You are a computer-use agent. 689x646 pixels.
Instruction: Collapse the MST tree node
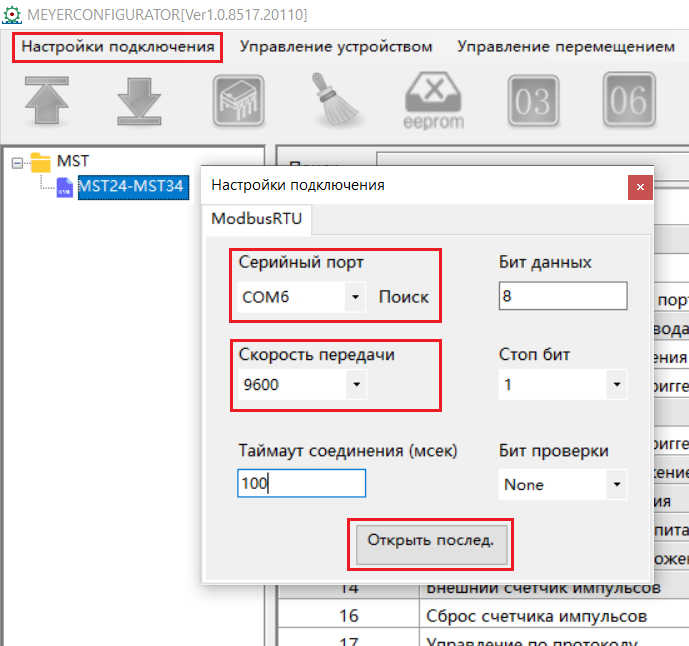click(x=17, y=161)
